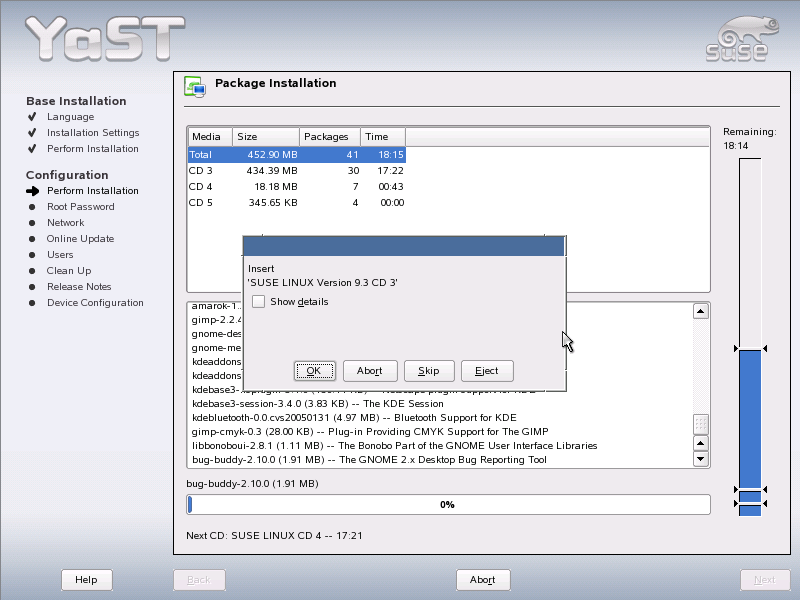Click the 18.18 MB size cell

click(x=276, y=187)
